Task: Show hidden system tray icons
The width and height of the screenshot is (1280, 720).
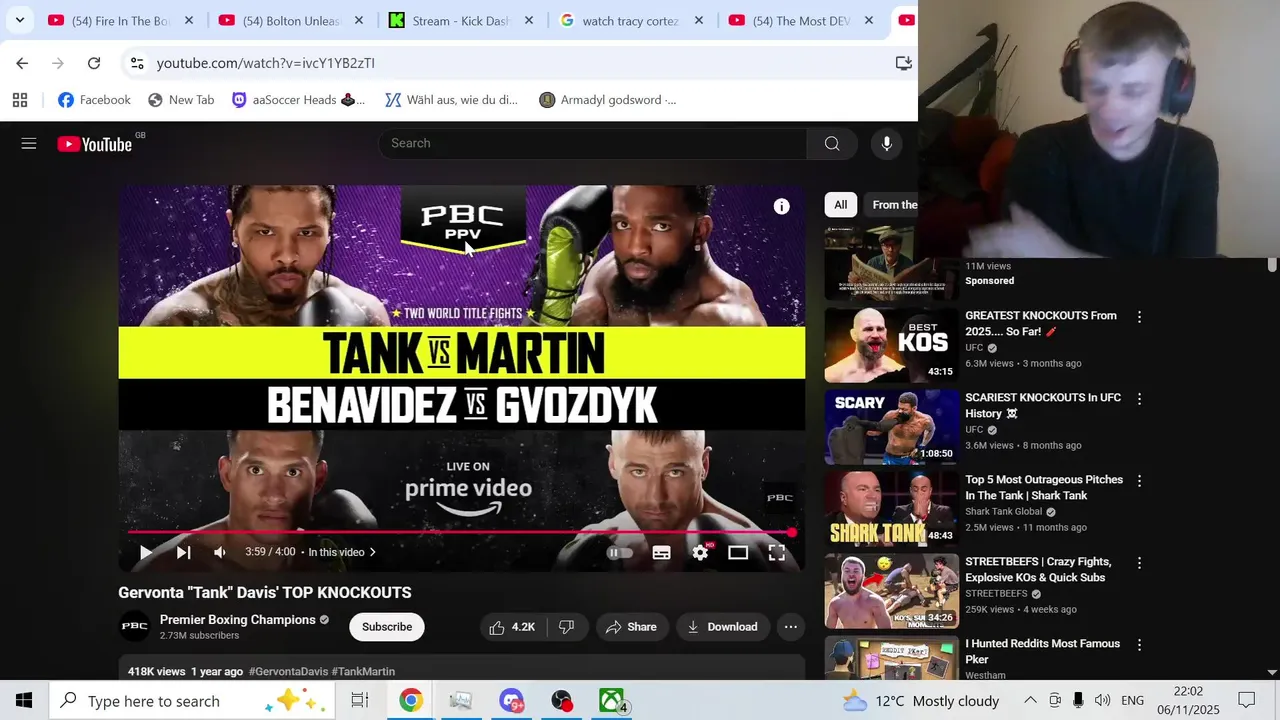Action: [x=1030, y=700]
